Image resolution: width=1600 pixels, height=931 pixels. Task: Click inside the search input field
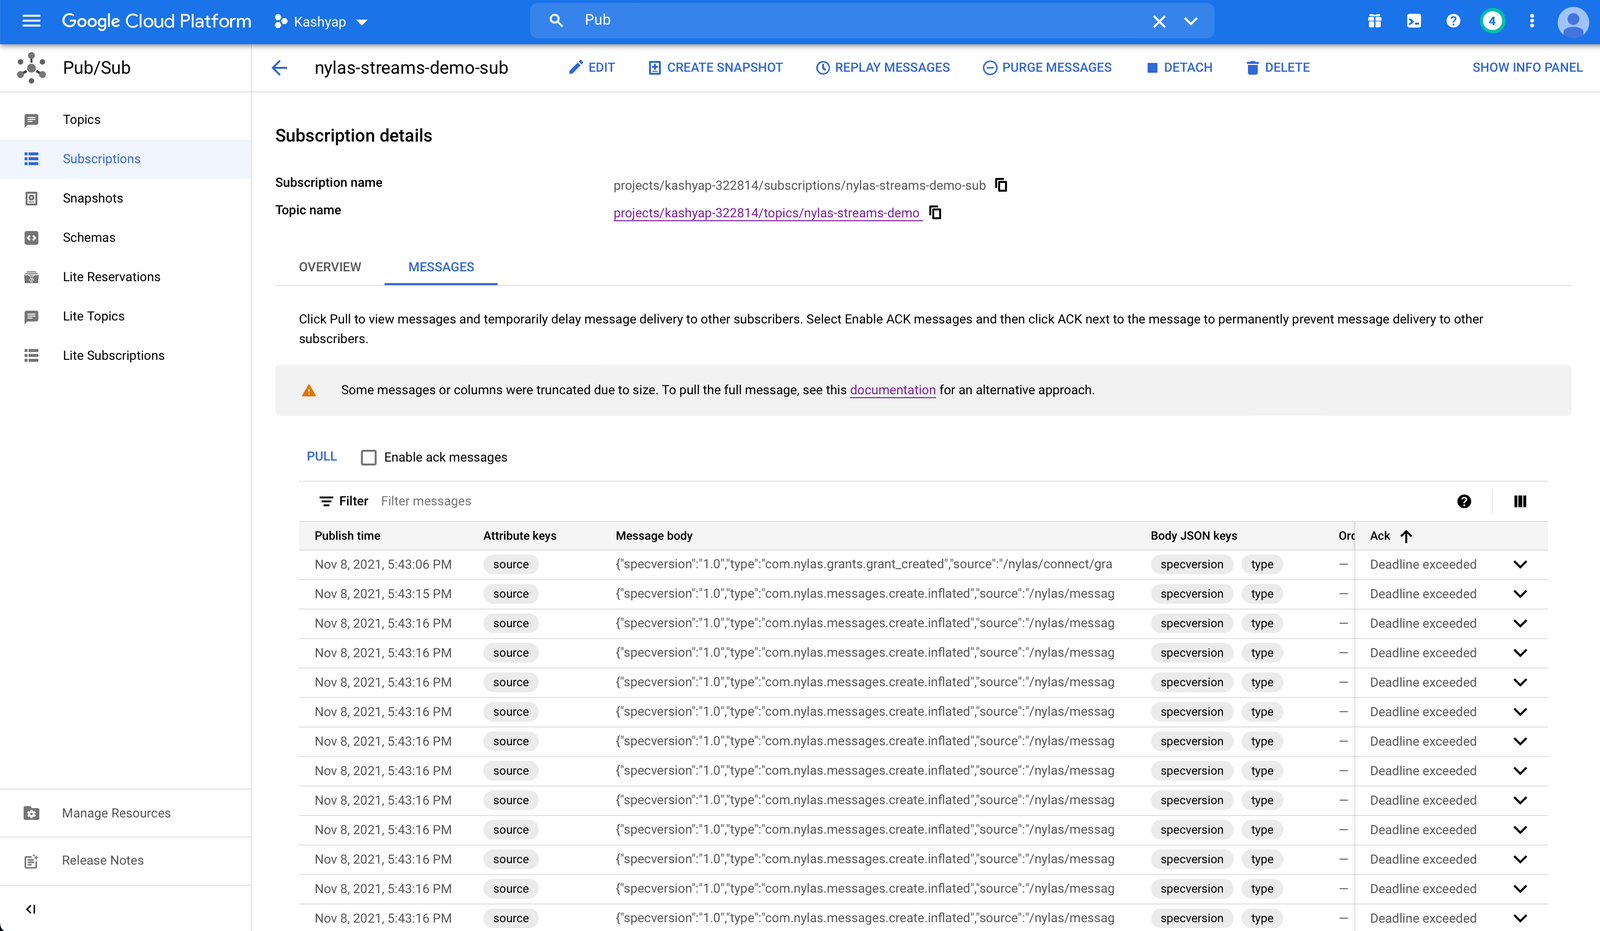coord(800,19)
